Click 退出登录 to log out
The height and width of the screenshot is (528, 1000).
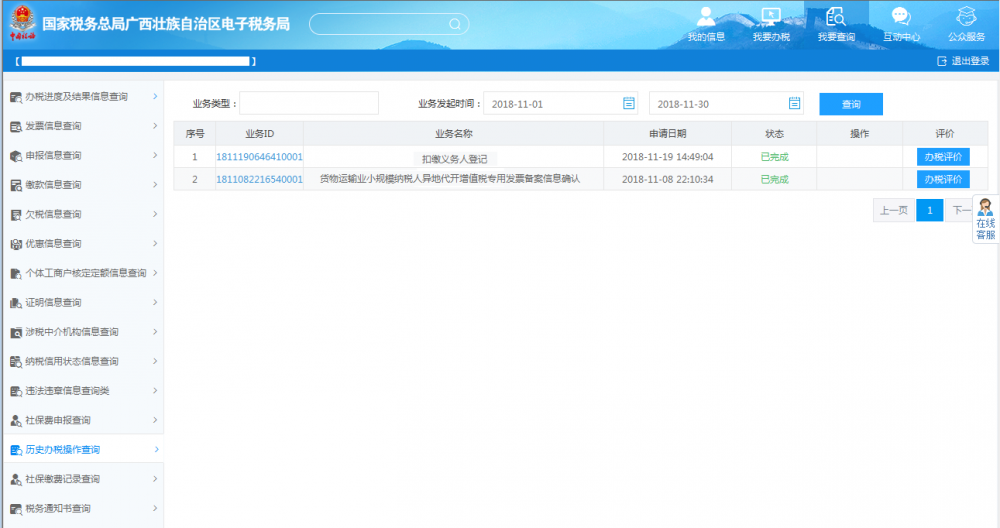click(962, 61)
